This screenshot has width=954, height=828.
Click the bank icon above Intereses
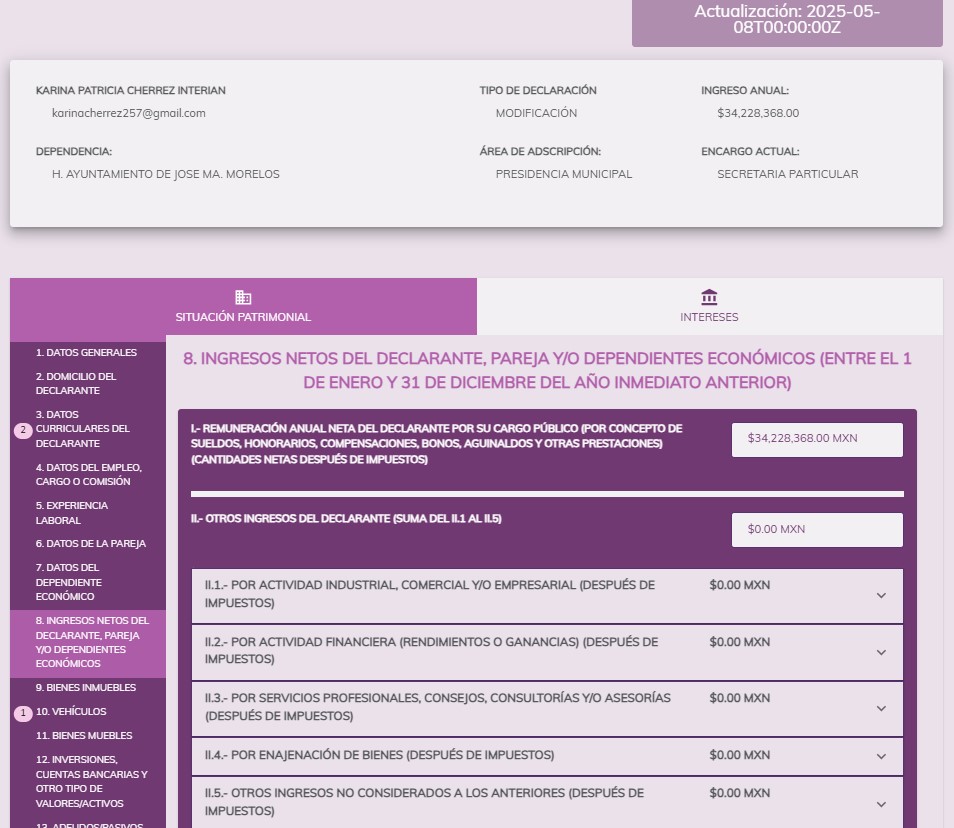point(709,297)
